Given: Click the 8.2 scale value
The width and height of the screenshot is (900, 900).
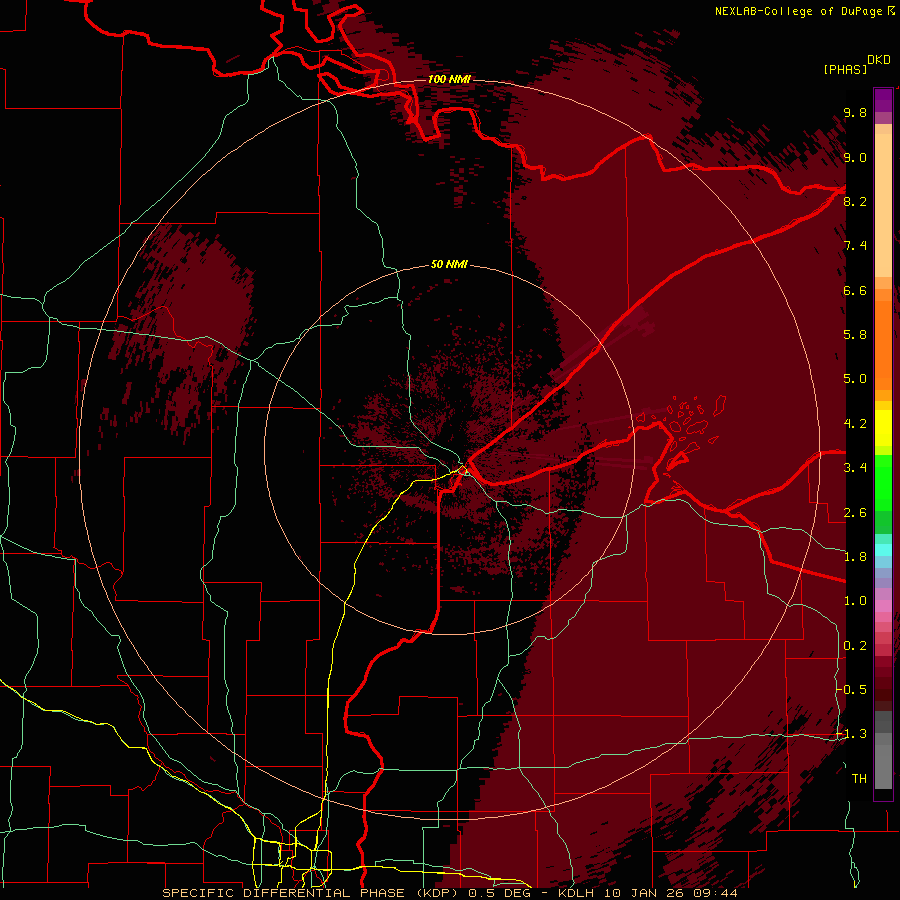Looking at the screenshot, I should pos(855,201).
